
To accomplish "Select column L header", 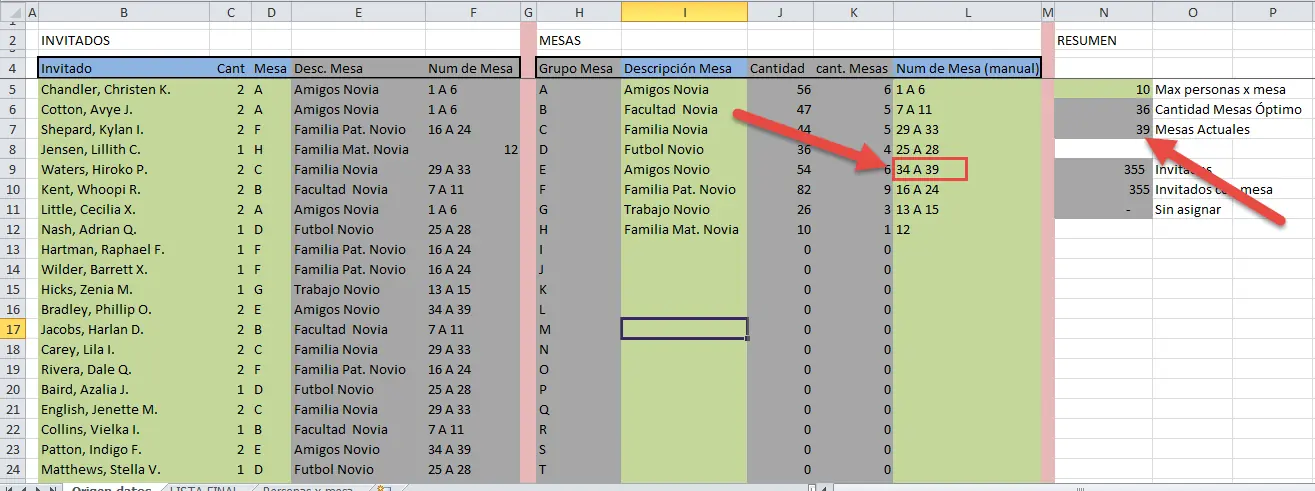I will (x=967, y=12).
